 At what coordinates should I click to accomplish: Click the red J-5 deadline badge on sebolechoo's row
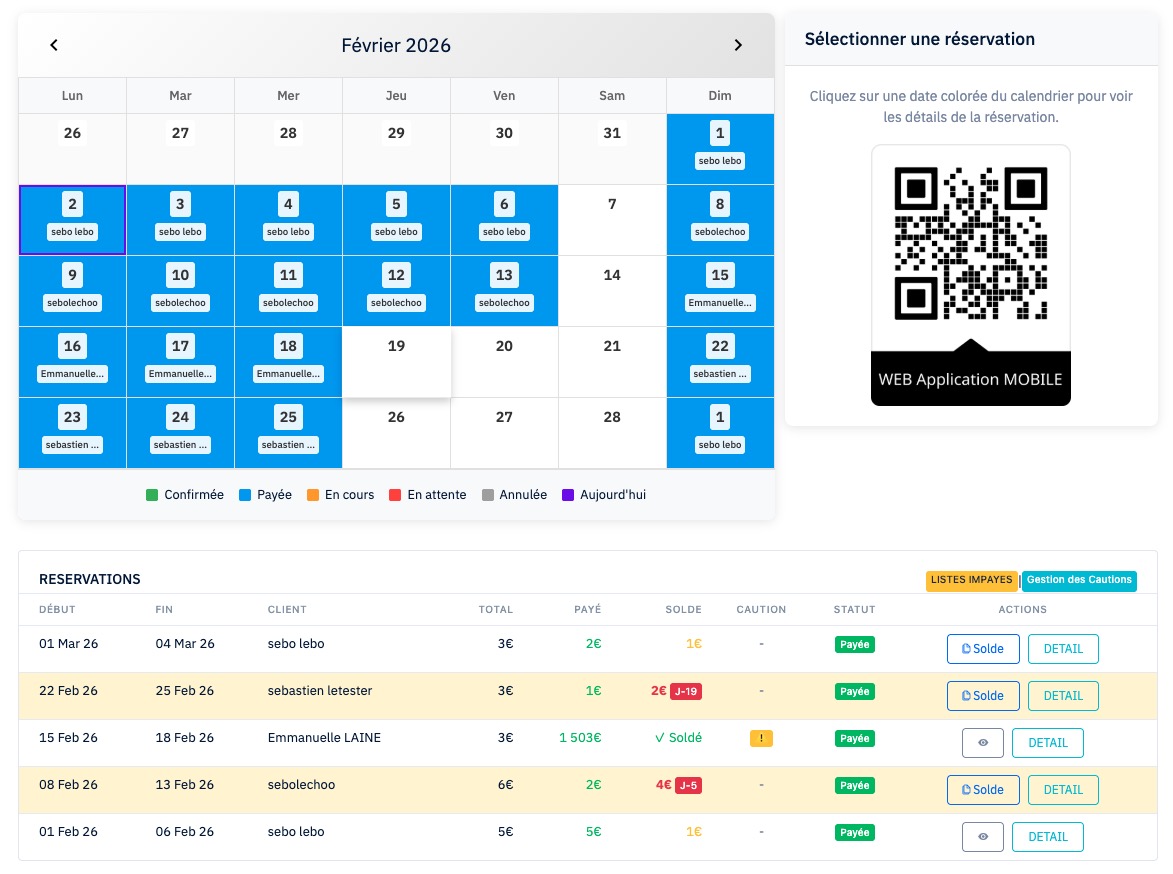(x=690, y=785)
